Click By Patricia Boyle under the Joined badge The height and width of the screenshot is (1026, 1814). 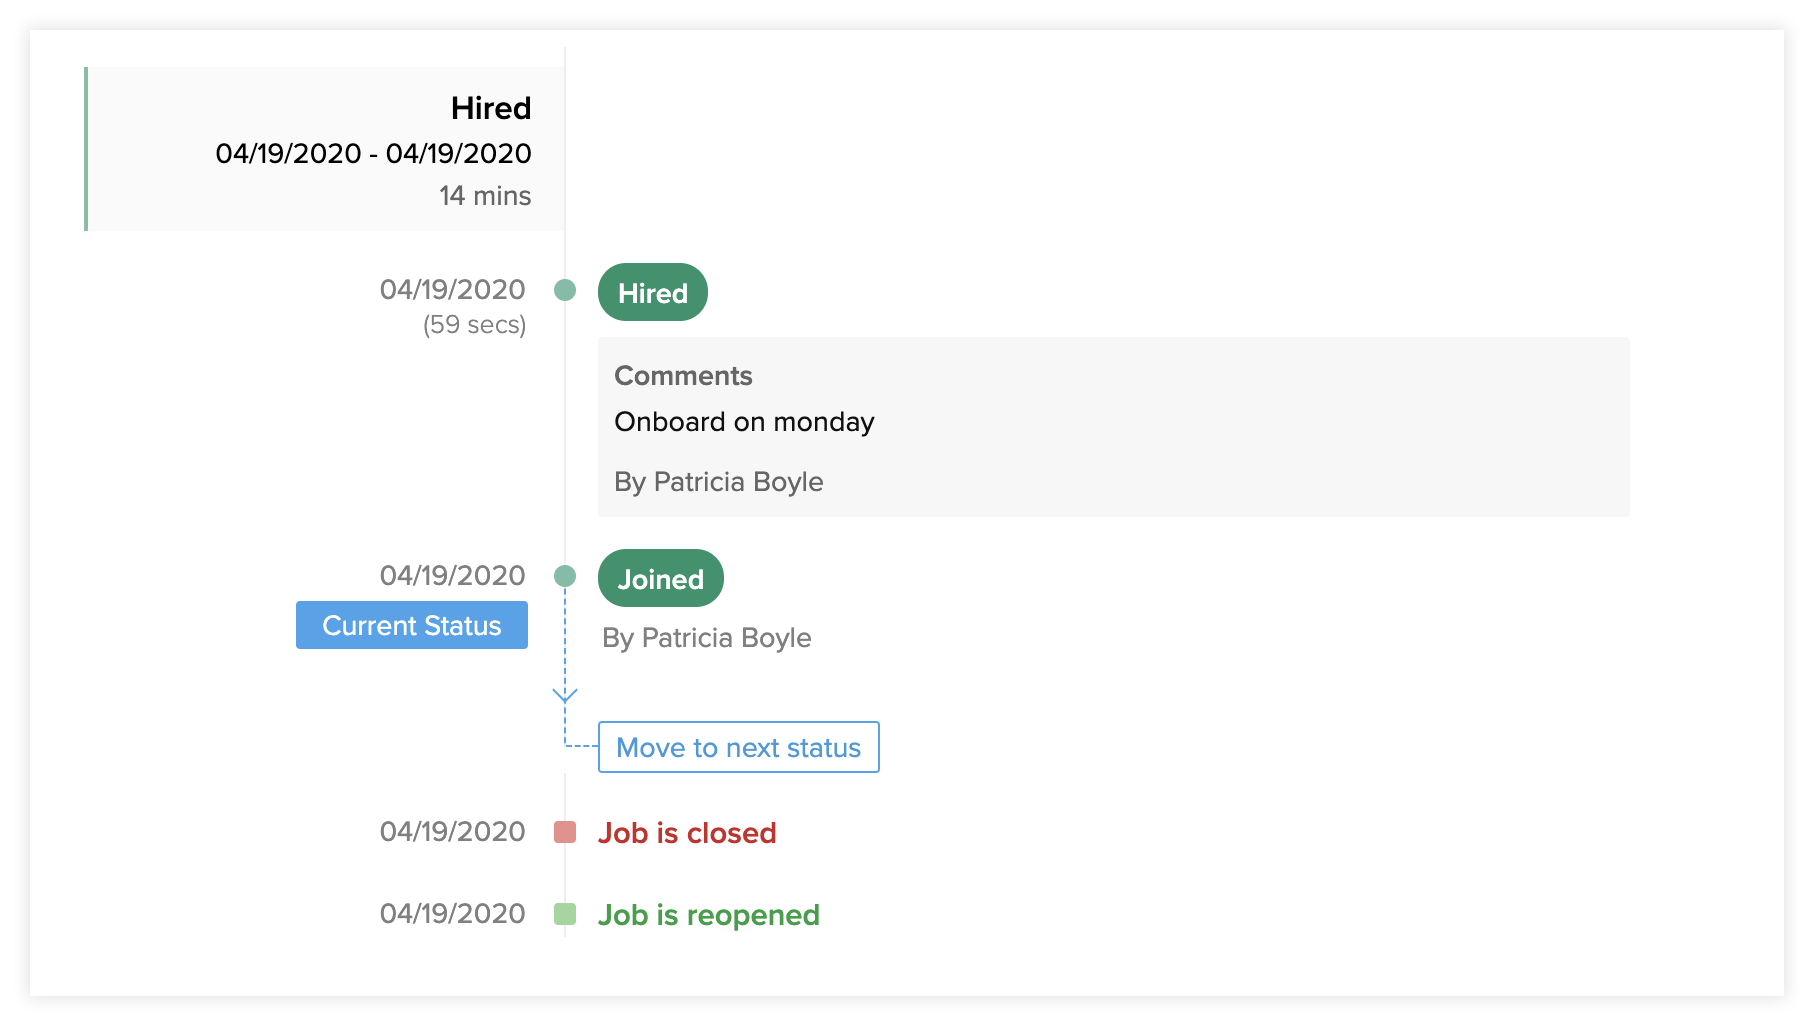pos(706,638)
